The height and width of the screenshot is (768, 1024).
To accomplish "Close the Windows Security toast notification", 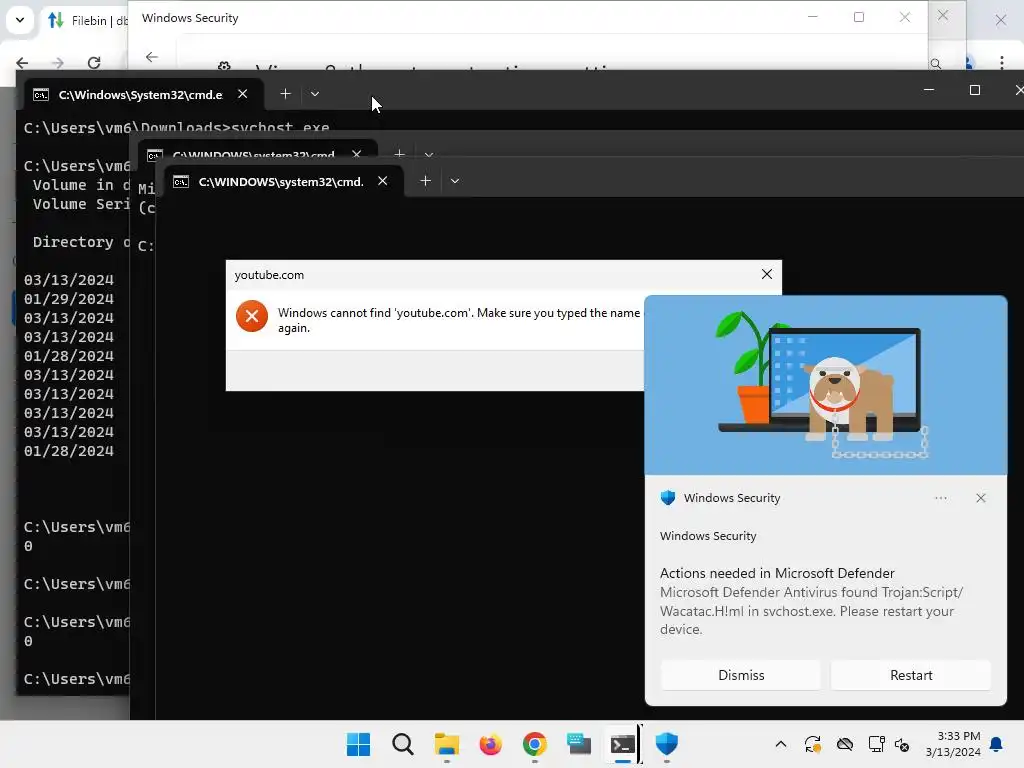I will click(x=980, y=498).
